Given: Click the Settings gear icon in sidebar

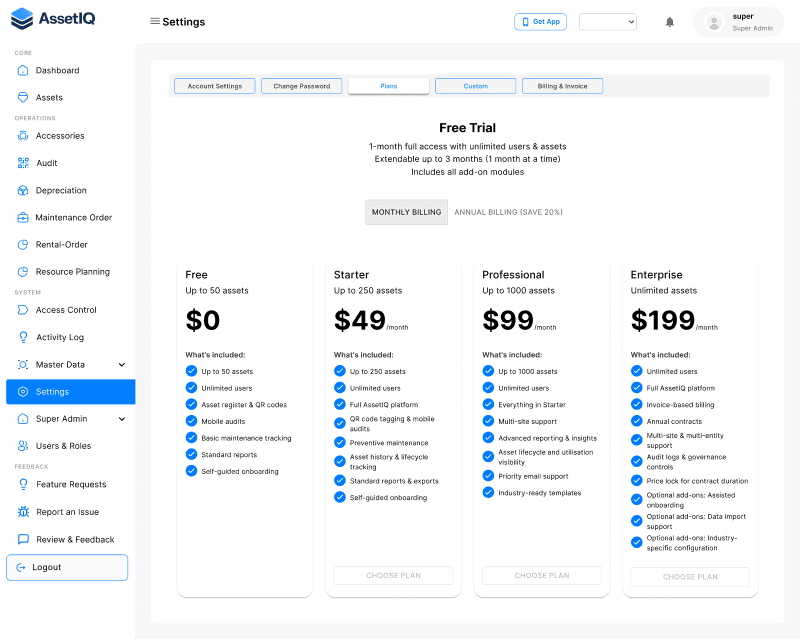Looking at the screenshot, I should click(23, 391).
